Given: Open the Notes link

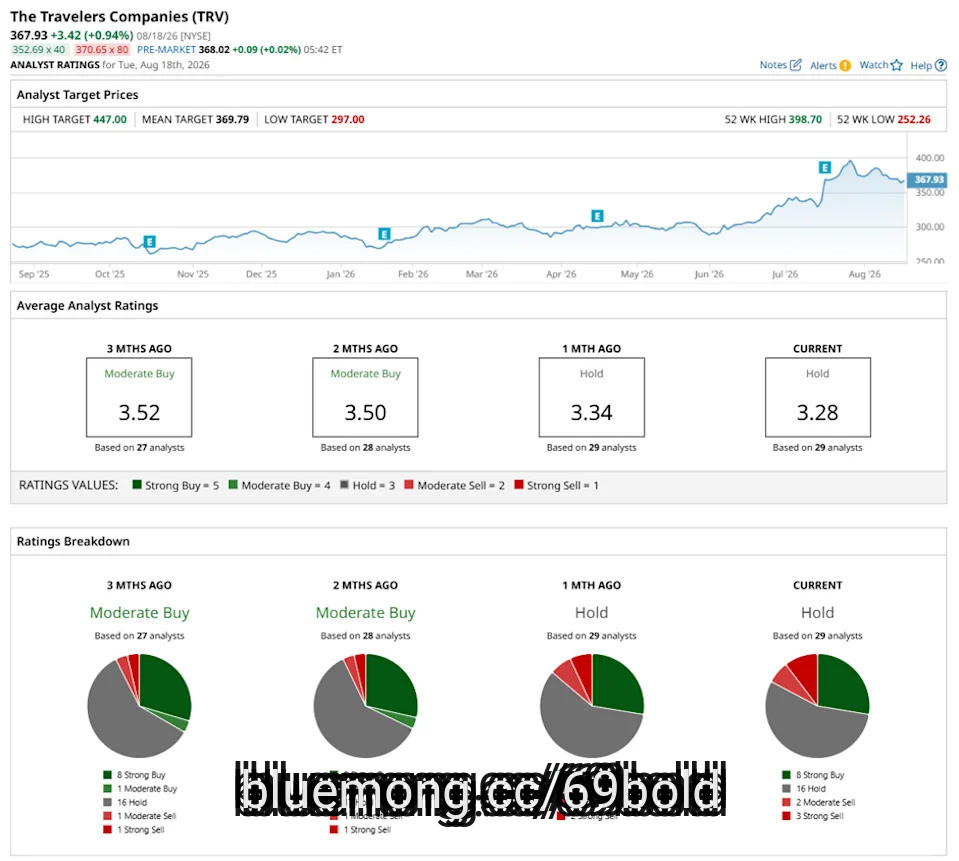Looking at the screenshot, I should (773, 65).
